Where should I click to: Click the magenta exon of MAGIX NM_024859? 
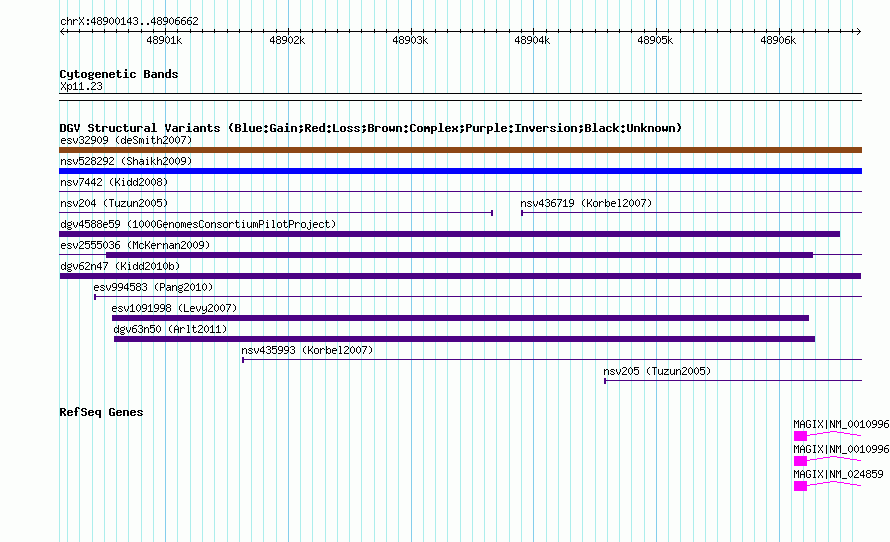[800, 486]
